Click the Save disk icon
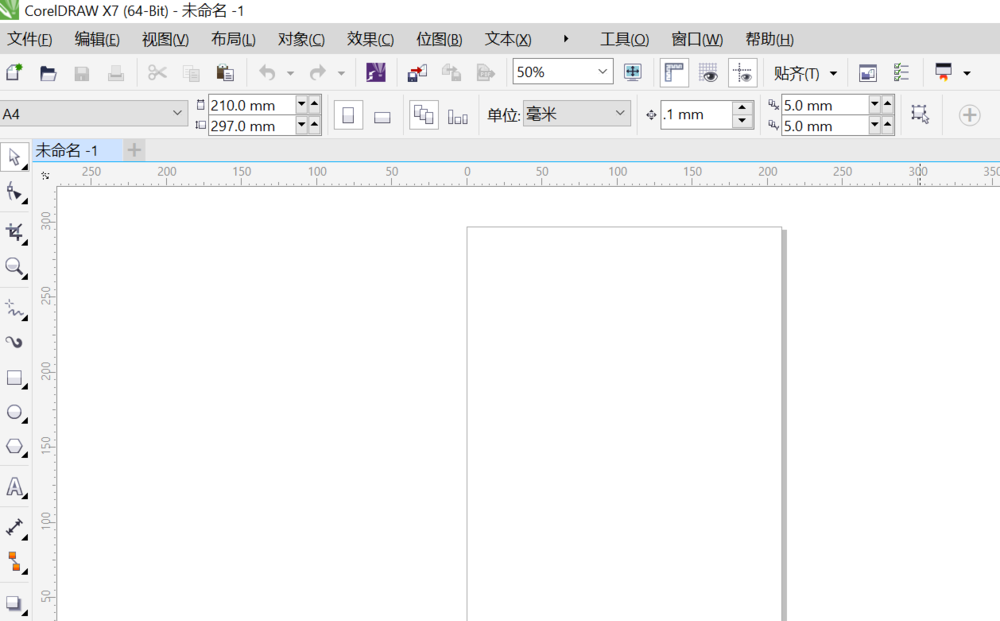1000x621 pixels. coord(82,73)
